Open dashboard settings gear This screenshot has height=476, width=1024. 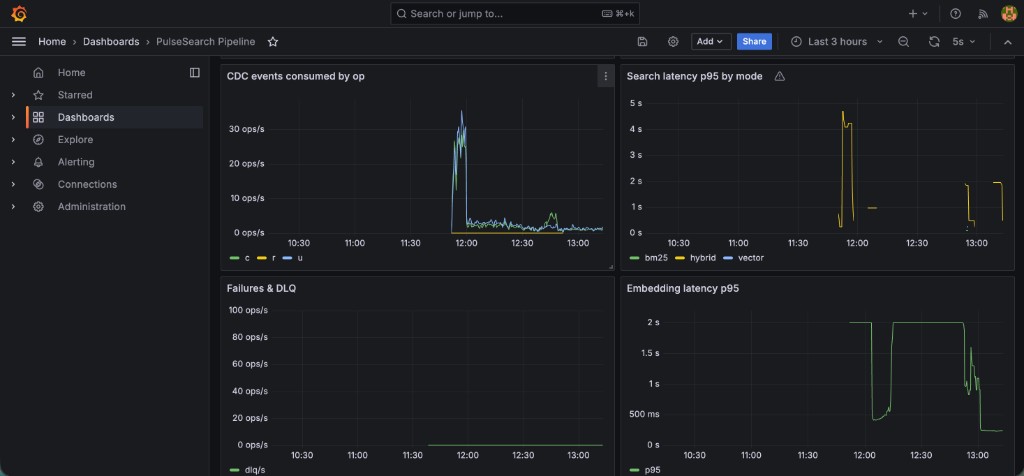pos(673,42)
